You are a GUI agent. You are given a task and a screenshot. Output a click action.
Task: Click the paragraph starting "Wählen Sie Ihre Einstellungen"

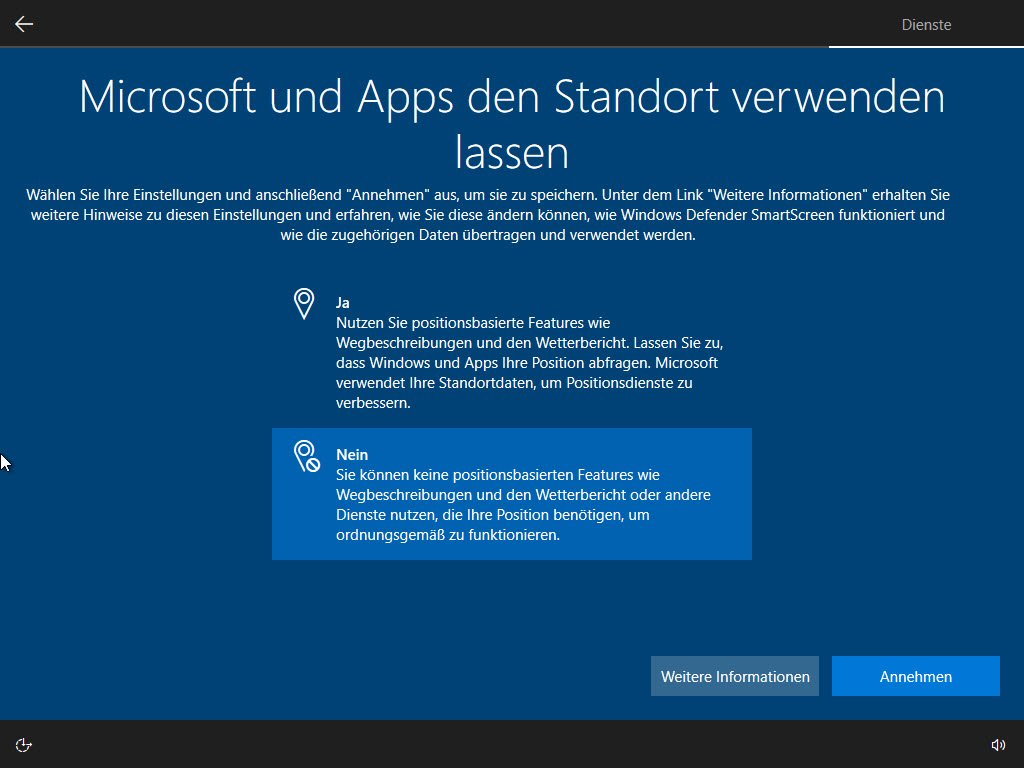[x=488, y=215]
